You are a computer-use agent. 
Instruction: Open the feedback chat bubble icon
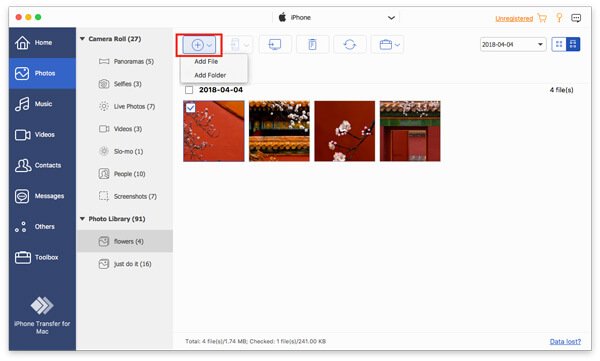point(576,18)
